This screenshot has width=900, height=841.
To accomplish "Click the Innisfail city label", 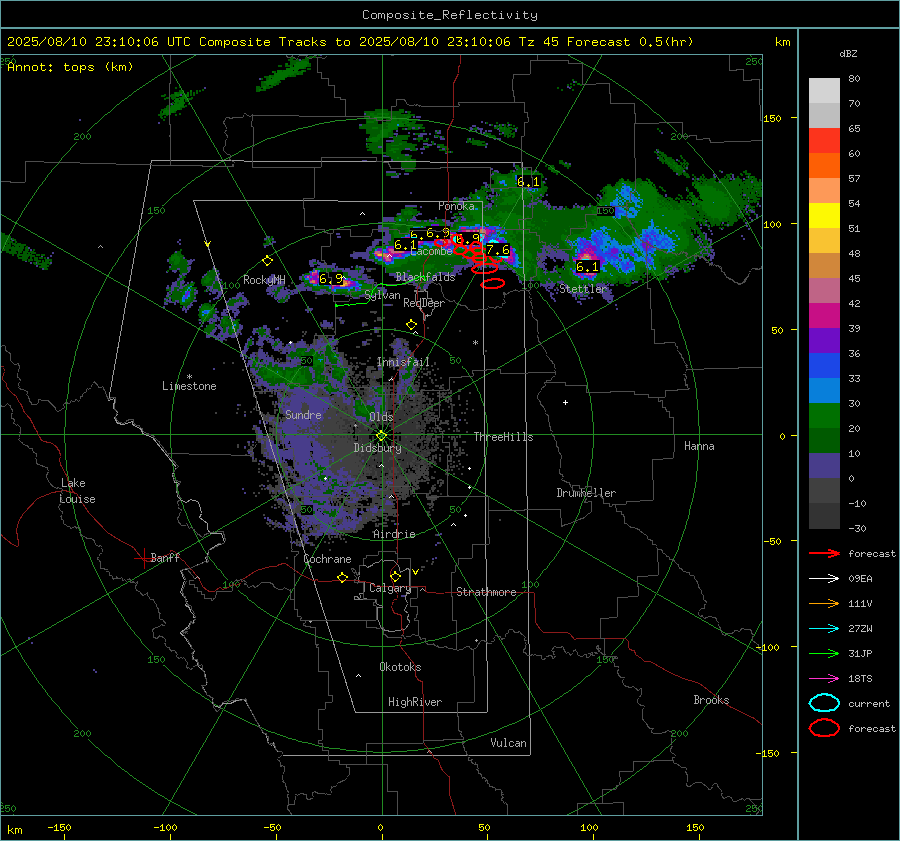I will [403, 362].
